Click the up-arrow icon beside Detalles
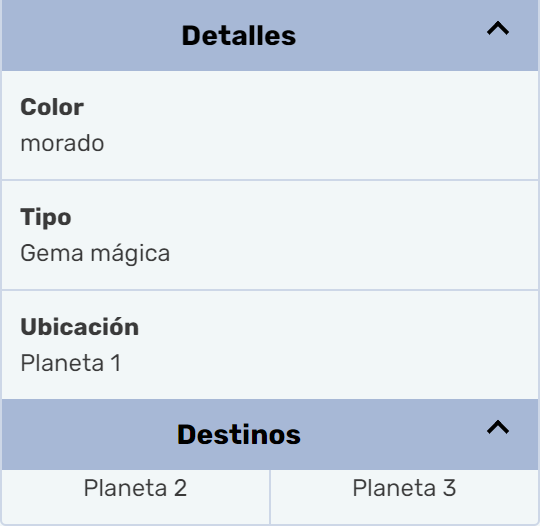 point(498,29)
